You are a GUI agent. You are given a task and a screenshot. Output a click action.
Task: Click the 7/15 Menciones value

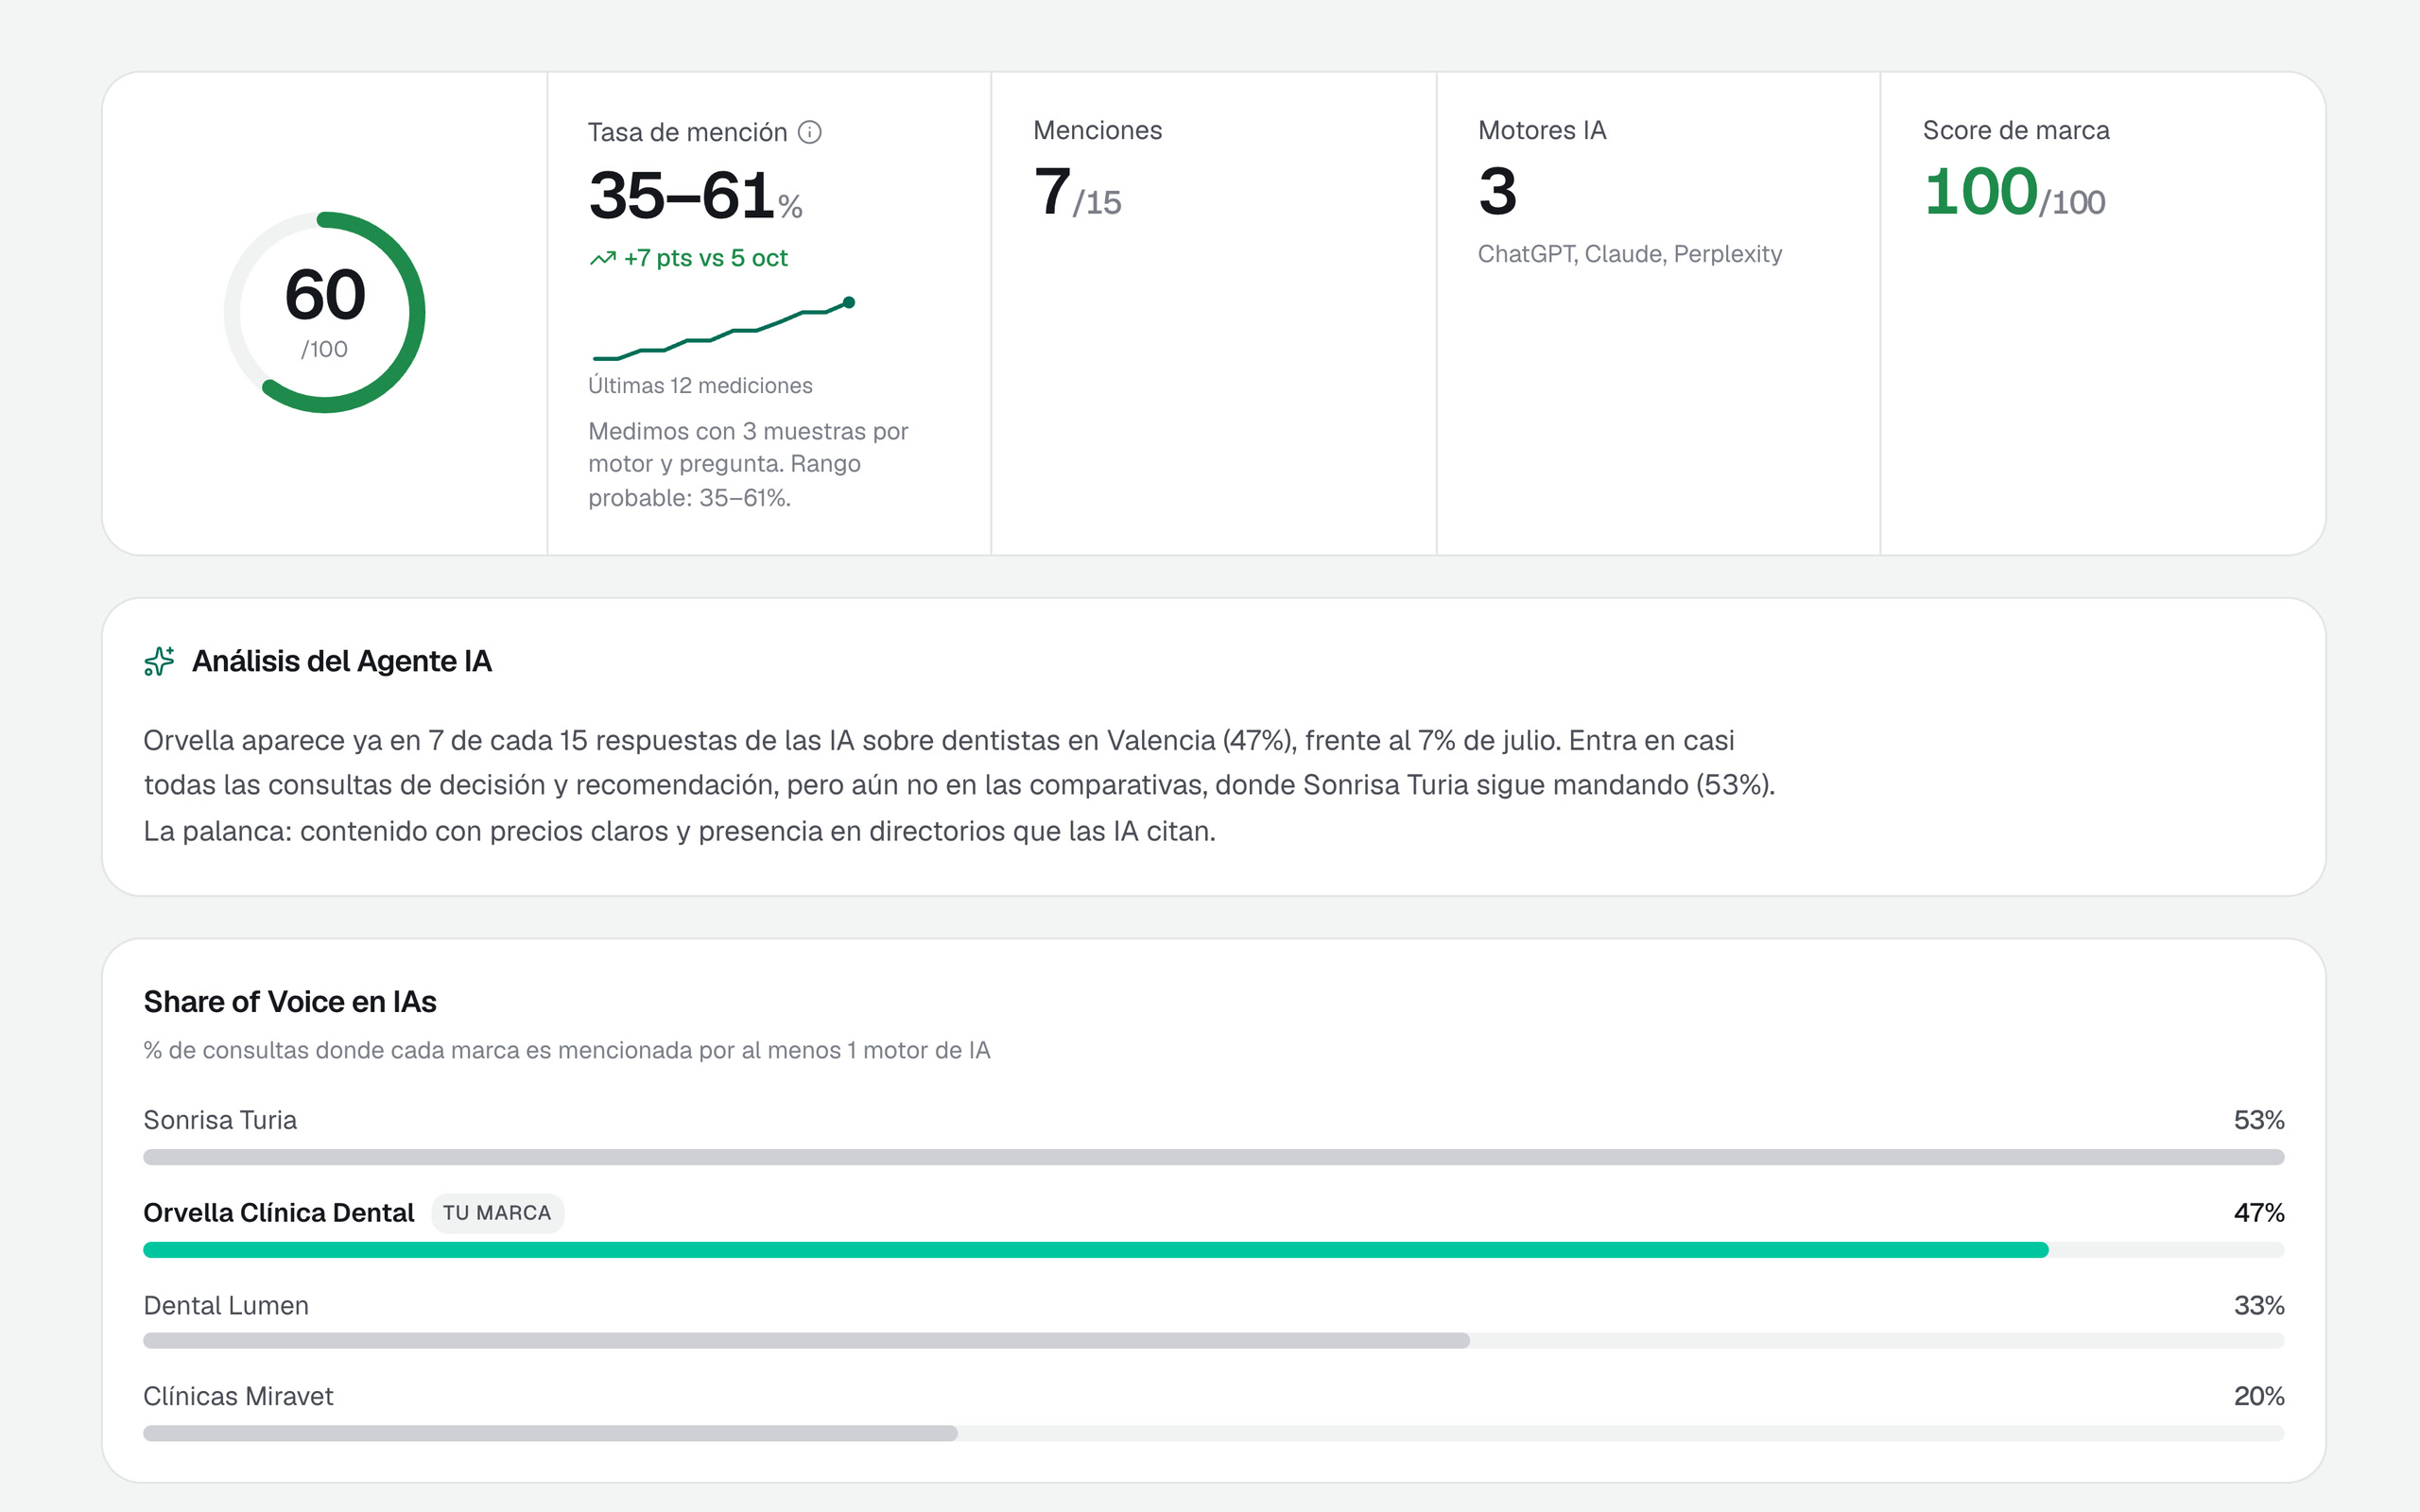[x=1077, y=192]
